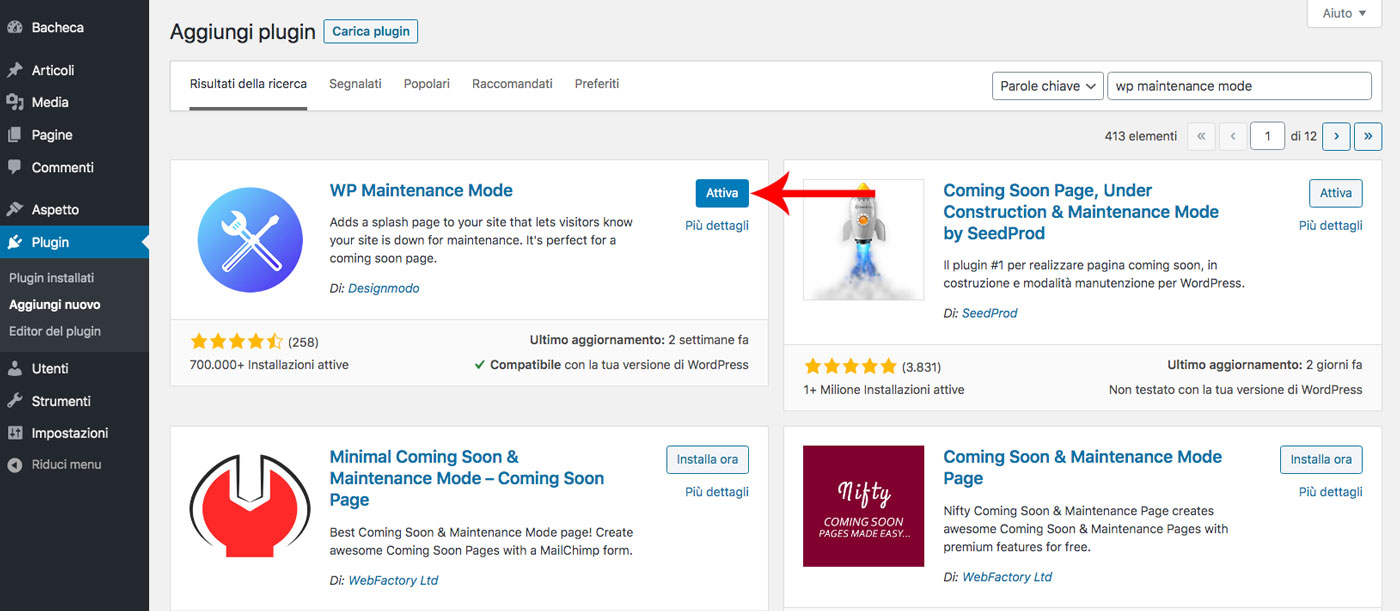1400x611 pixels.
Task: Open Editor del plugin submenu item
Action: point(55,331)
